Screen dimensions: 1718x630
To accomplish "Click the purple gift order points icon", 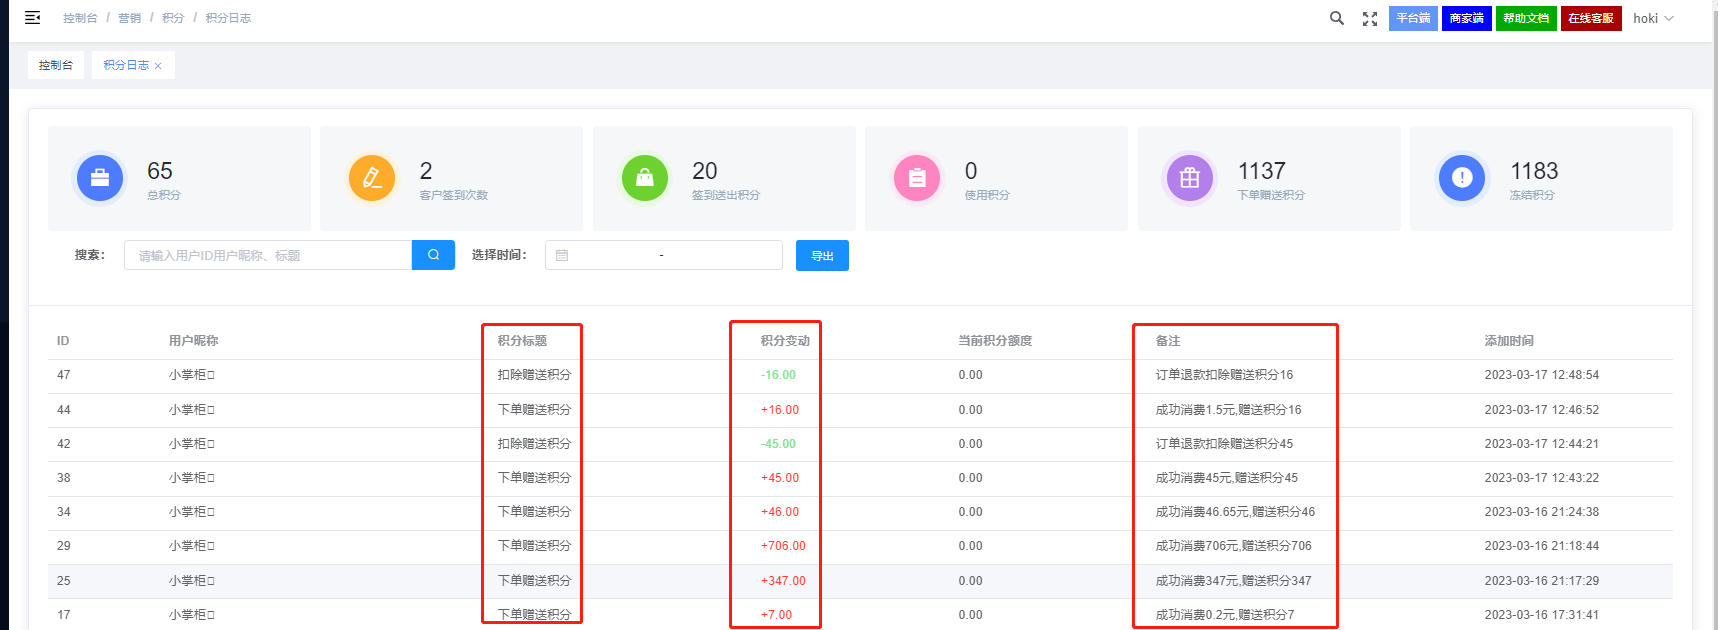I will [x=1189, y=179].
